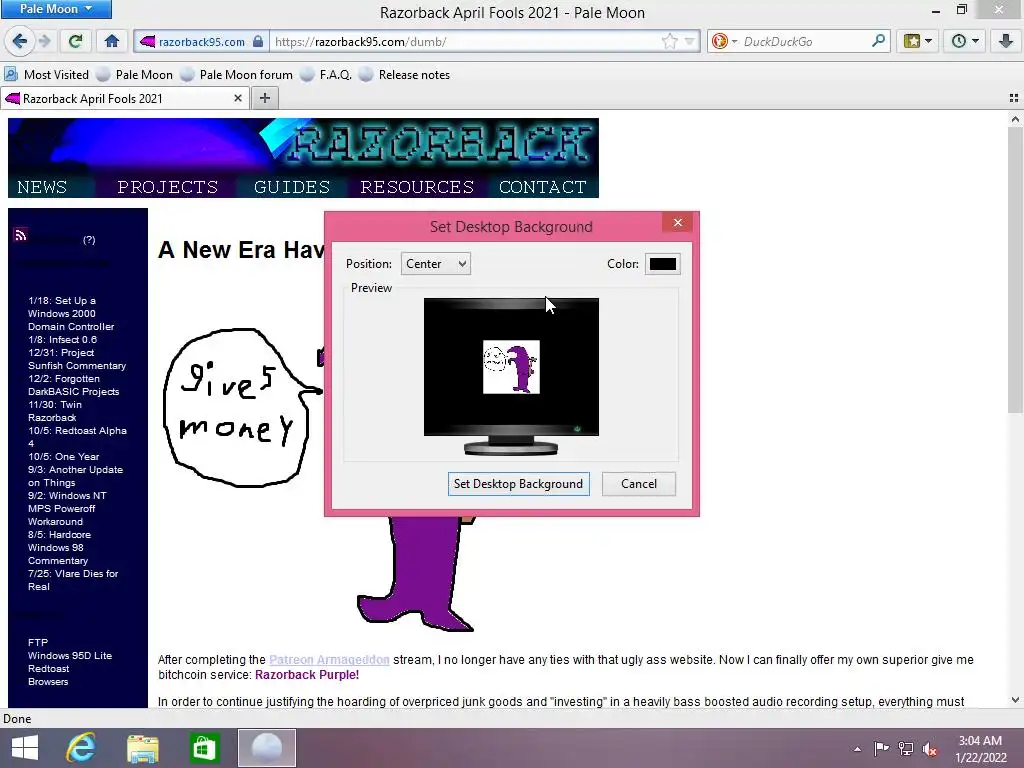Open 12/31: Project Sunfish Commentary link
The image size is (1024, 768).
coord(76,359)
